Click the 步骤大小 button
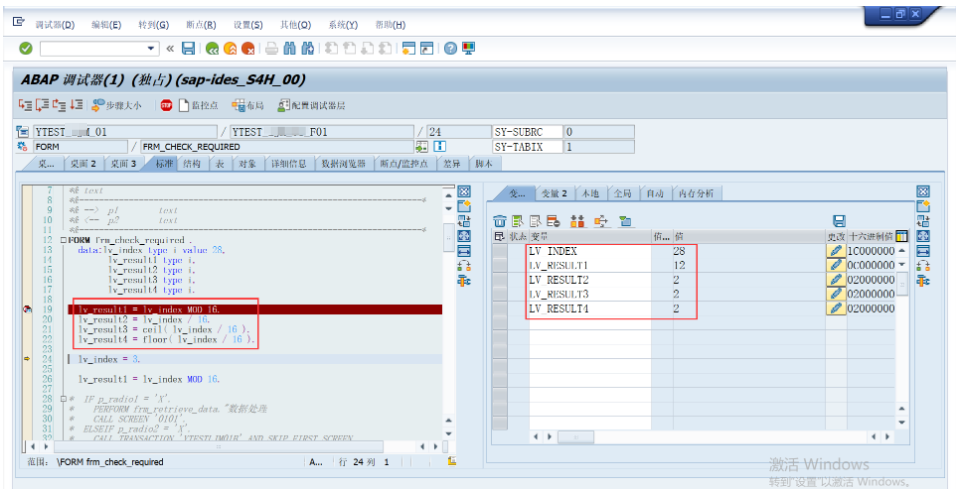The width and height of the screenshot is (956, 499). point(116,106)
